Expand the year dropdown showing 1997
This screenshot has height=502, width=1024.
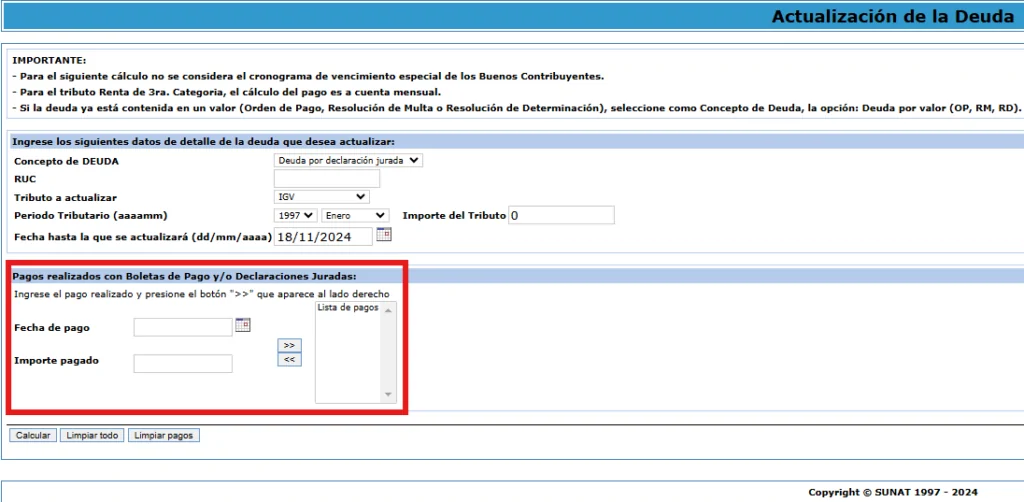[x=295, y=215]
